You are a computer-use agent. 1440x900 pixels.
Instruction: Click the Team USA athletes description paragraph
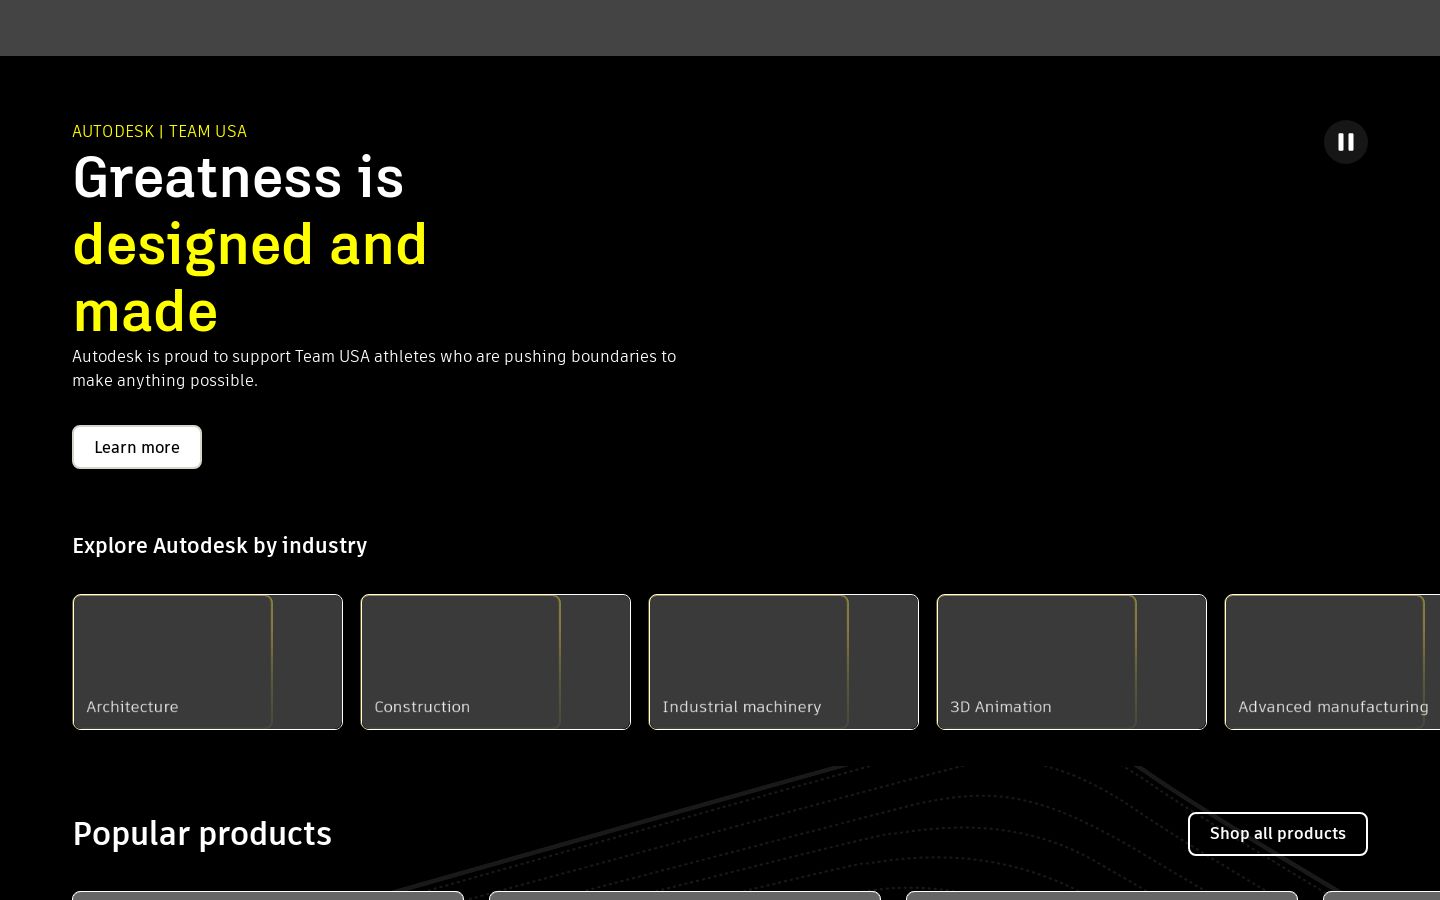374,368
